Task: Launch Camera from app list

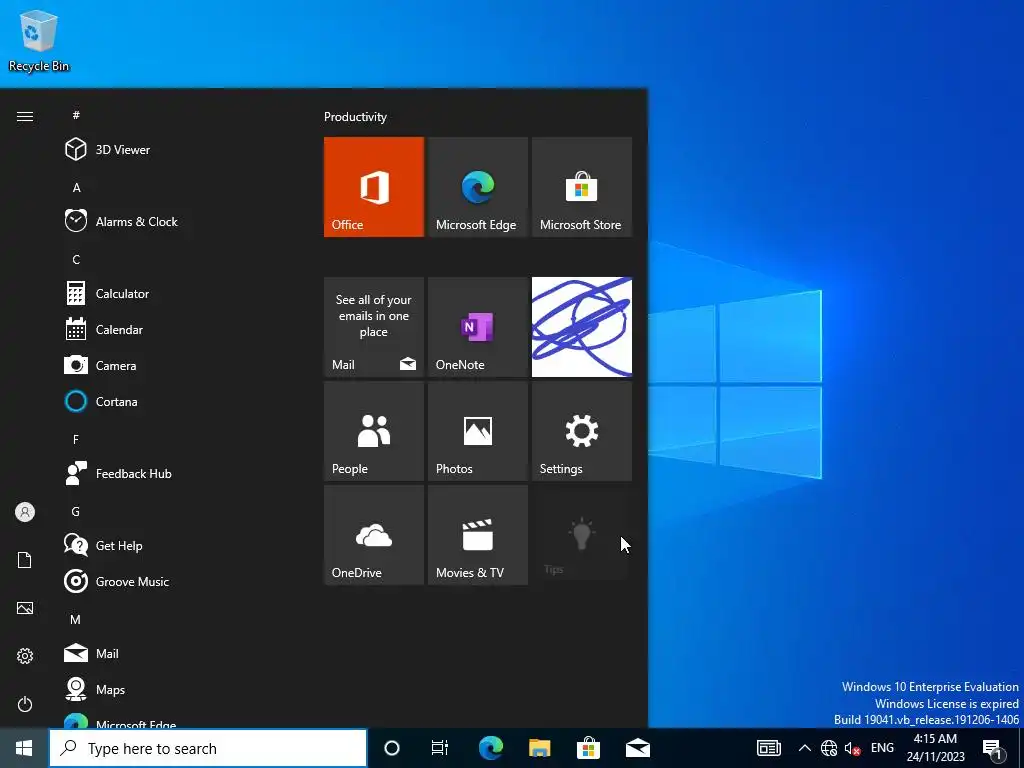Action: pyautogui.click(x=176, y=365)
